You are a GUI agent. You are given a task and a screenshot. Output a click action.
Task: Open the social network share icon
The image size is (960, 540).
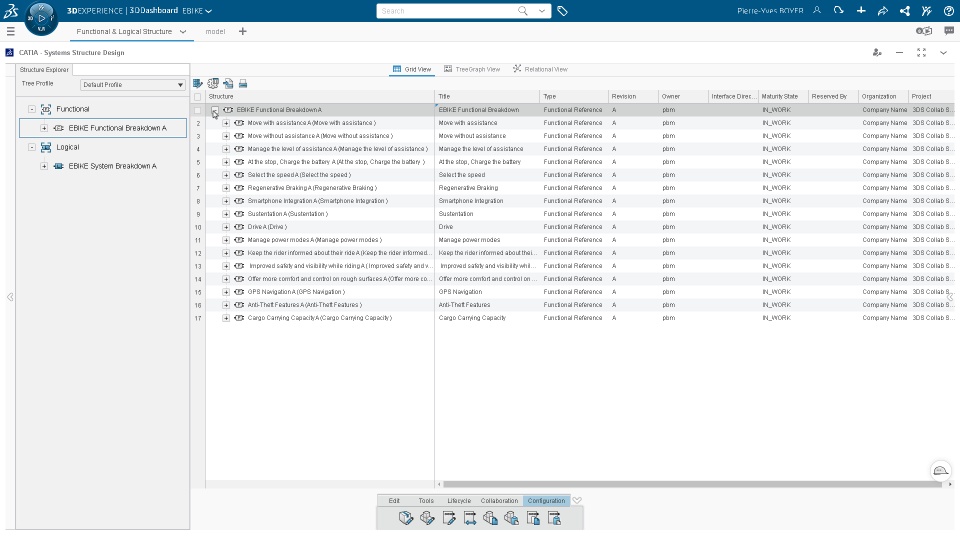(904, 10)
